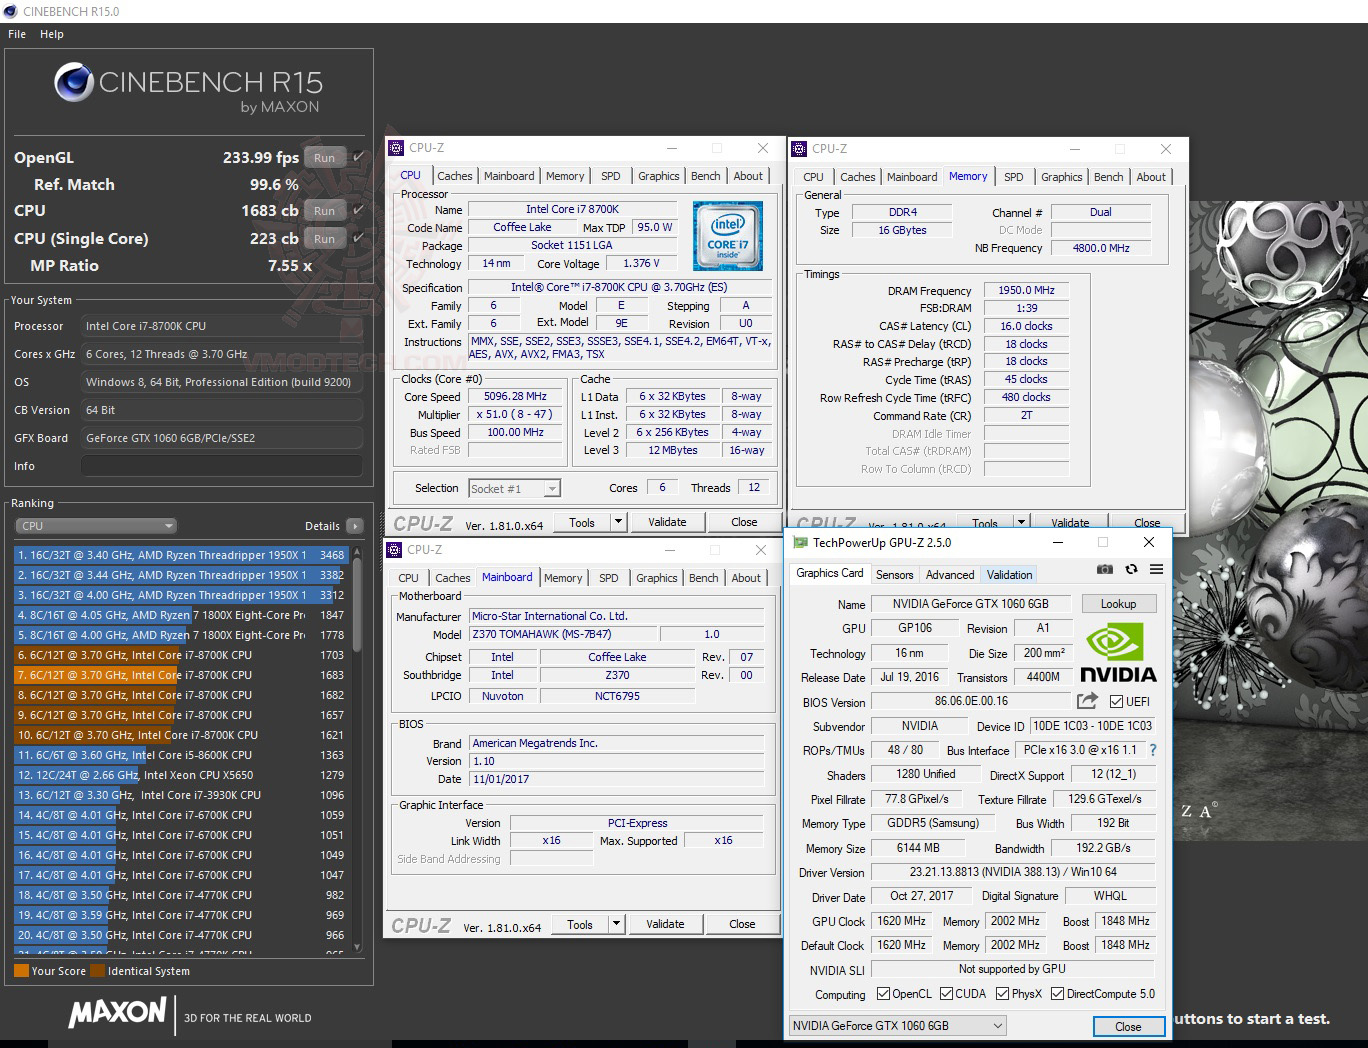Click Close button in GPU-Z
The width and height of the screenshot is (1368, 1048).
coord(1128,1026)
